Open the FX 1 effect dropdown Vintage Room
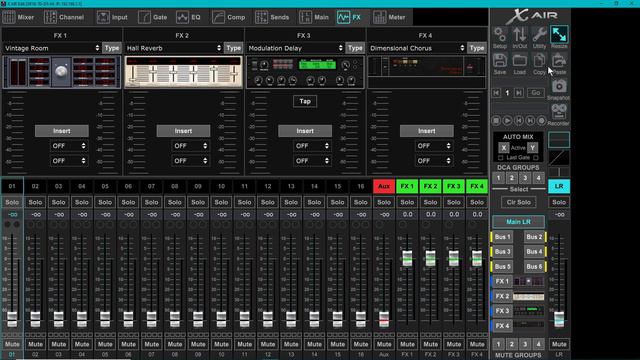640x360 pixels. [52, 48]
